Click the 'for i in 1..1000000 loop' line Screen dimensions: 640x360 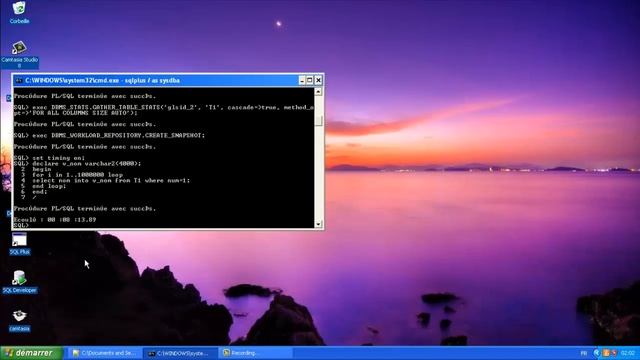point(71,175)
